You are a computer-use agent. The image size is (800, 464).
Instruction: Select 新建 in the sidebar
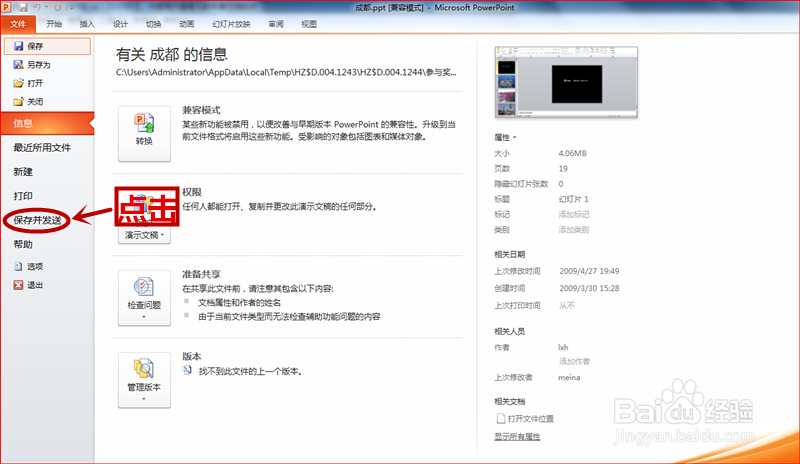pyautogui.click(x=23, y=172)
